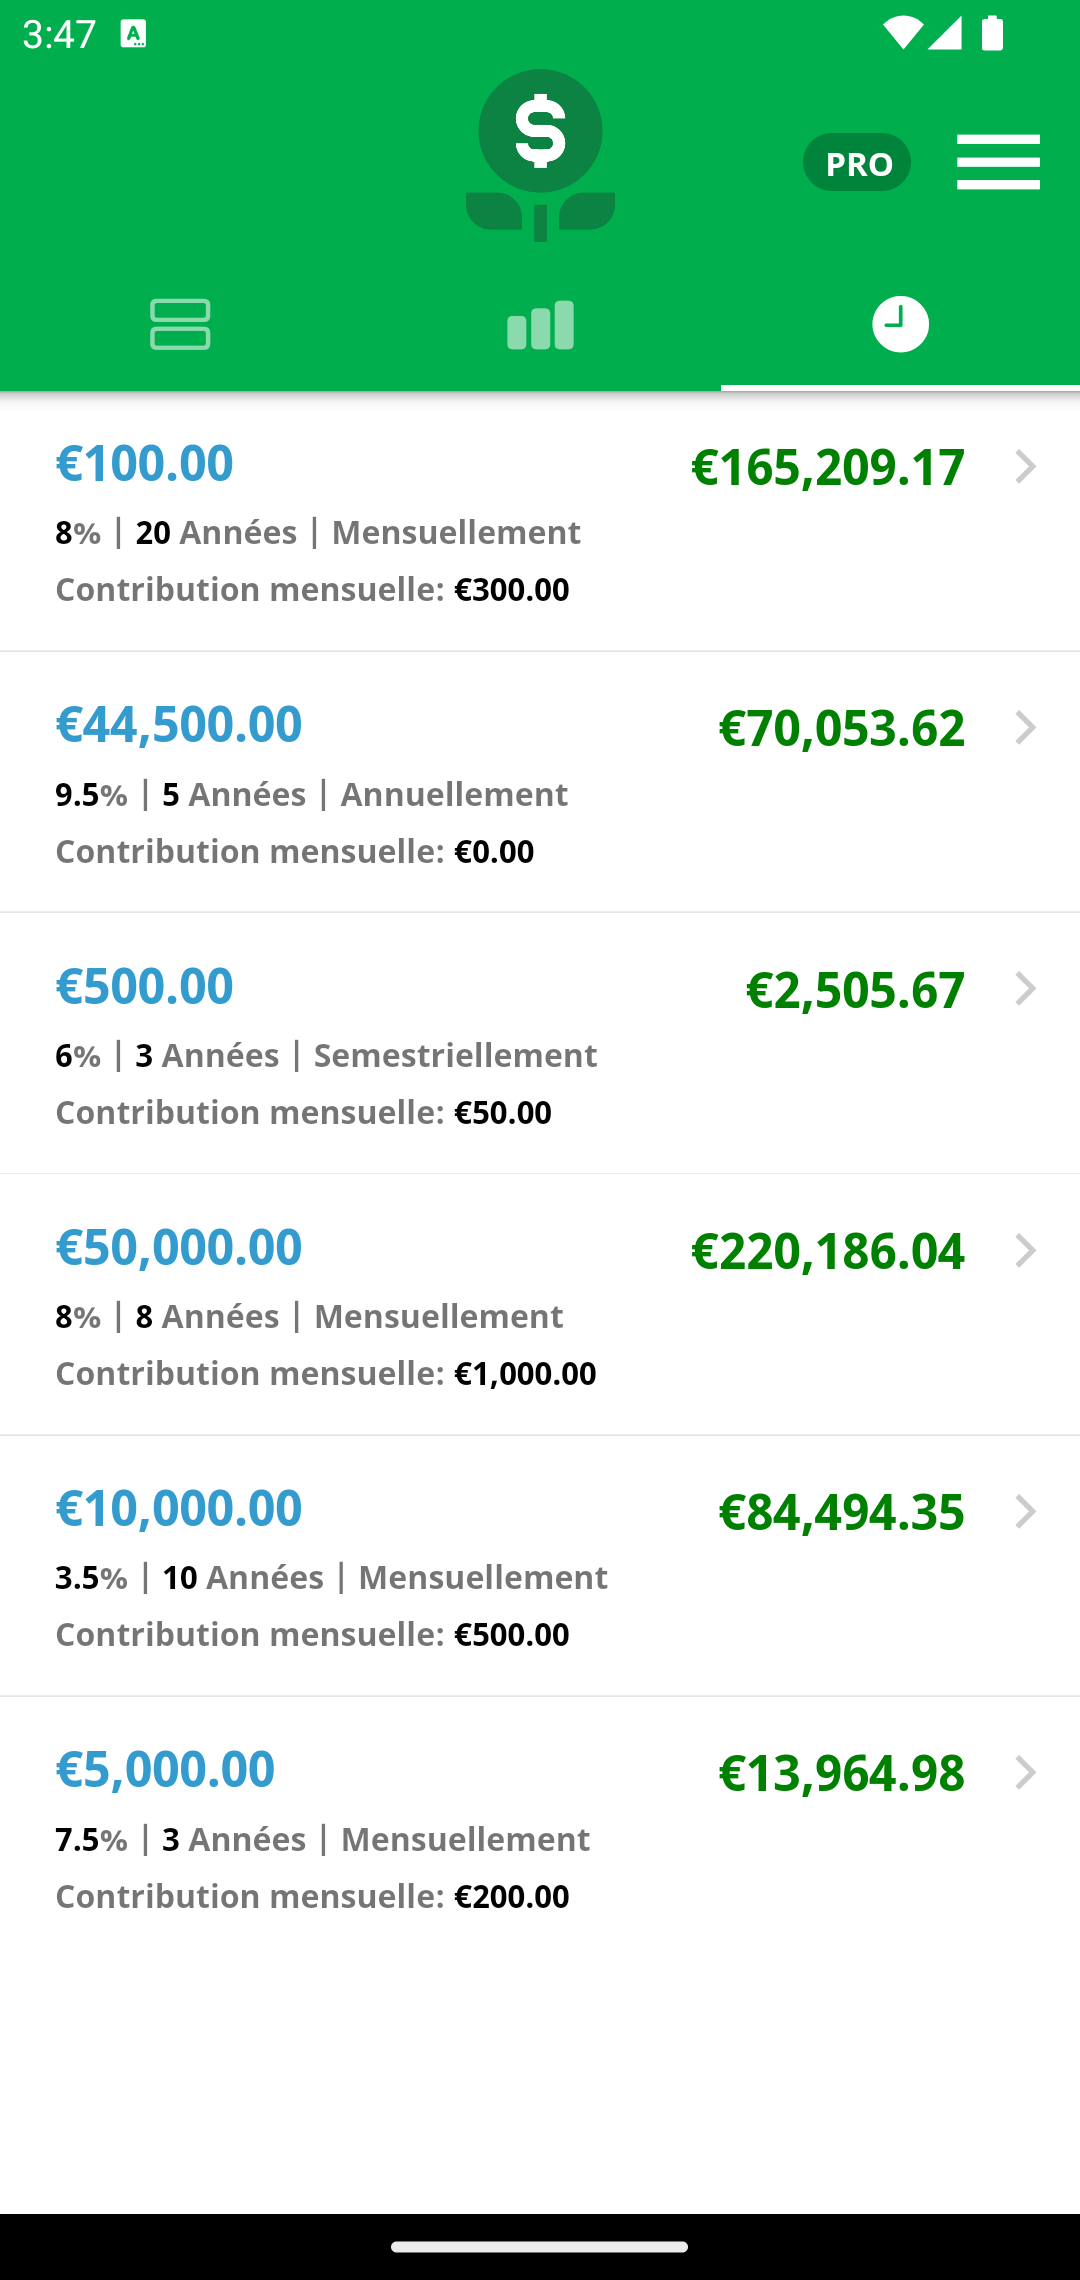The width and height of the screenshot is (1080, 2280).
Task: Expand the €84,494.35 entry chevron
Action: (1025, 1512)
